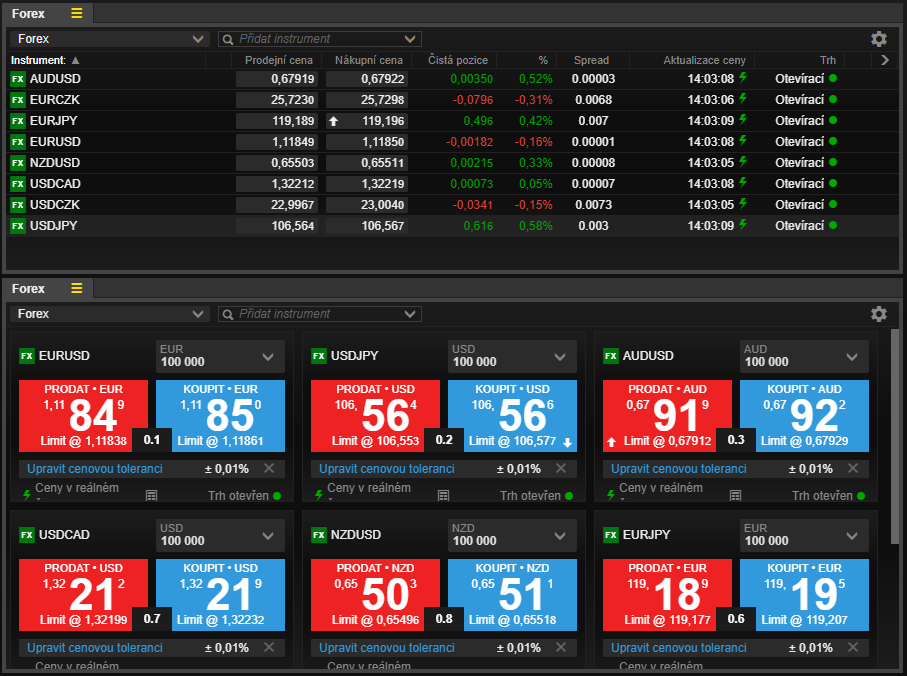Click Upravit cenovou toleranci in NZDUSD tile
The image size is (907, 676).
(387, 648)
